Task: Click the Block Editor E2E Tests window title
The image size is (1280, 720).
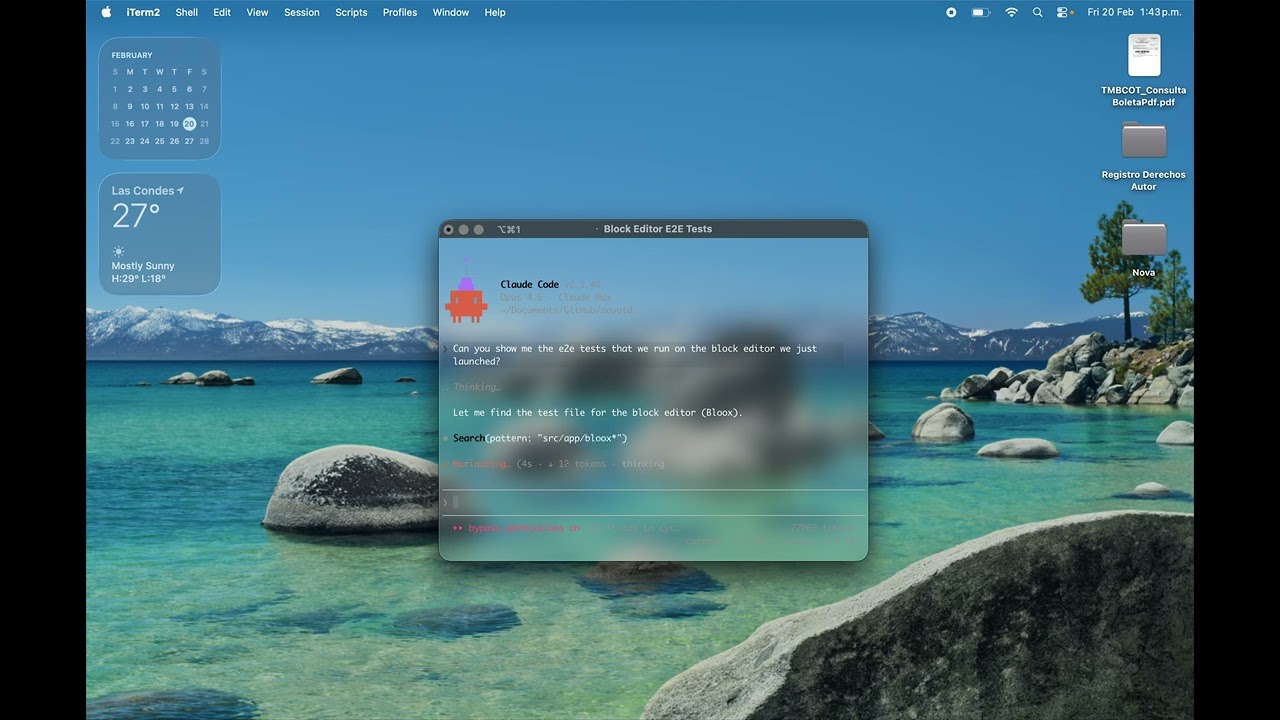Action: (x=658, y=229)
